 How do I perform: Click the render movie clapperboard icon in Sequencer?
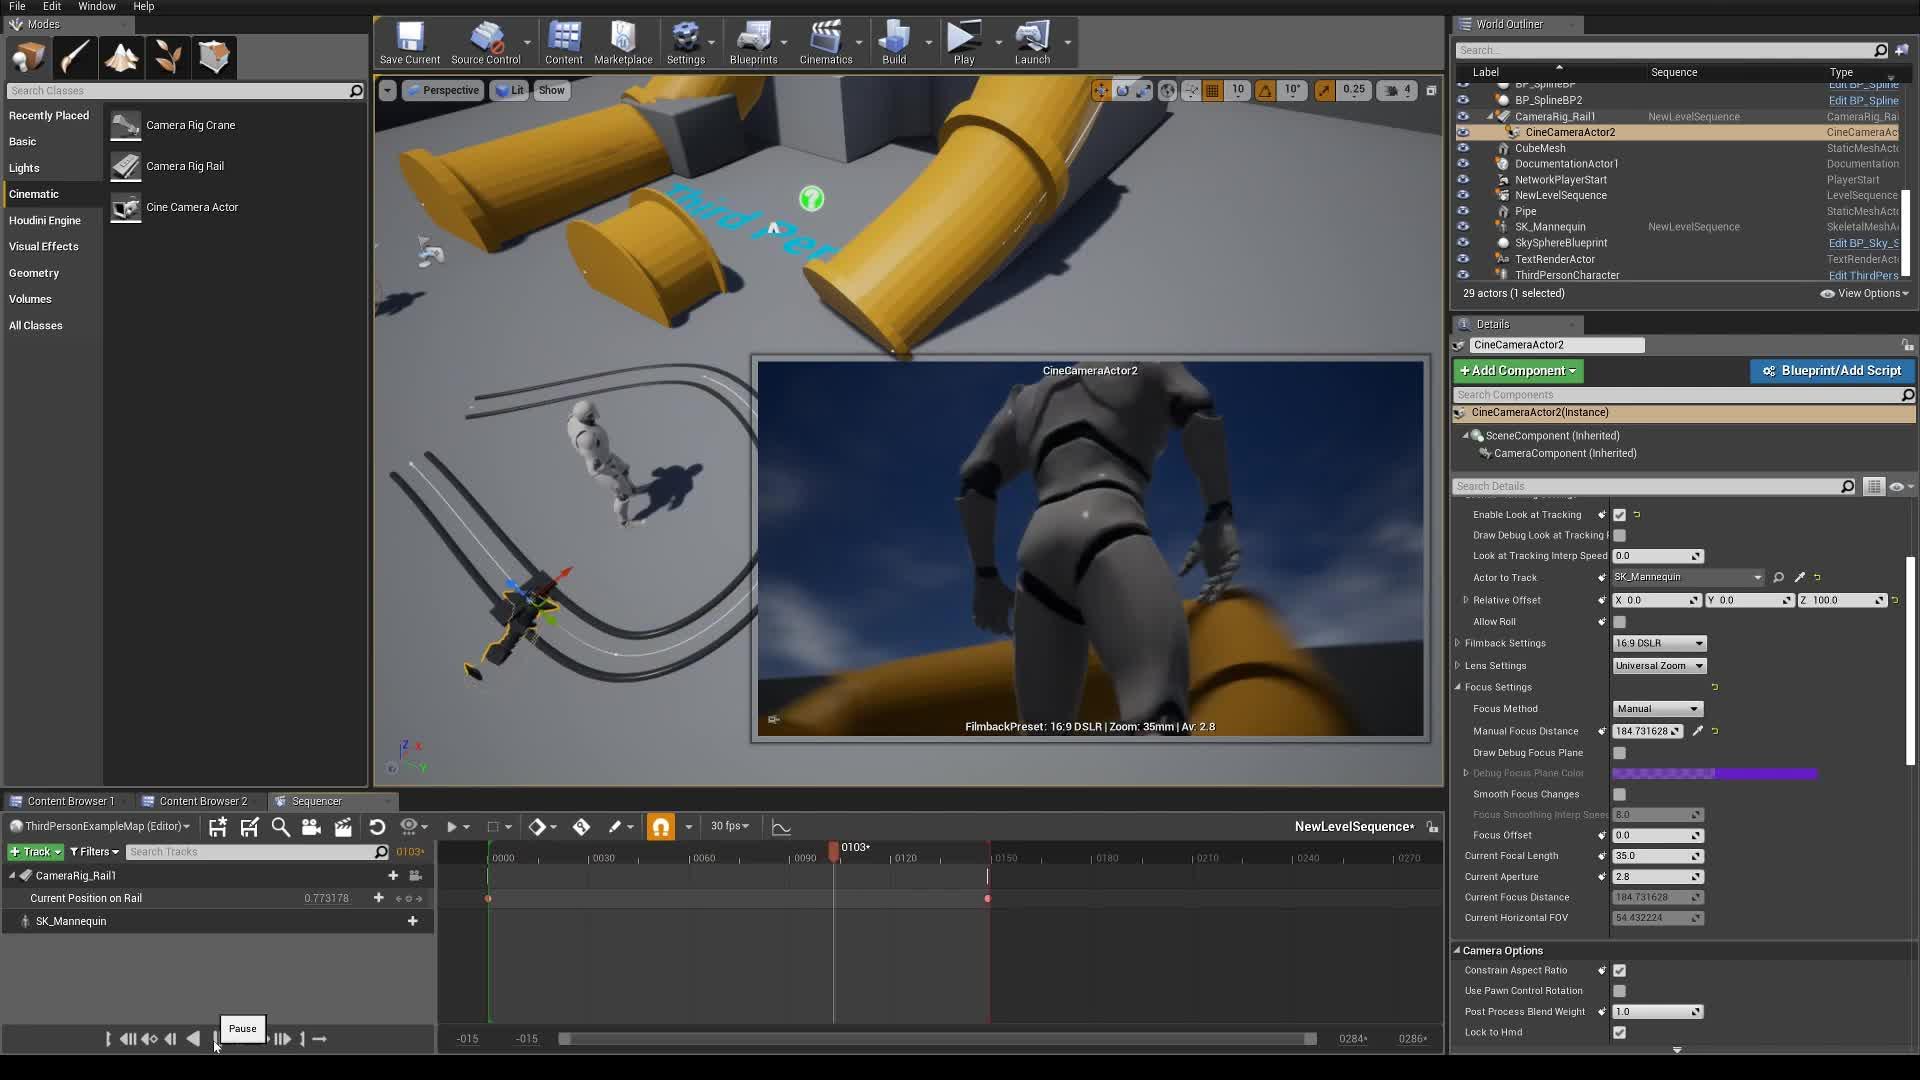[343, 826]
